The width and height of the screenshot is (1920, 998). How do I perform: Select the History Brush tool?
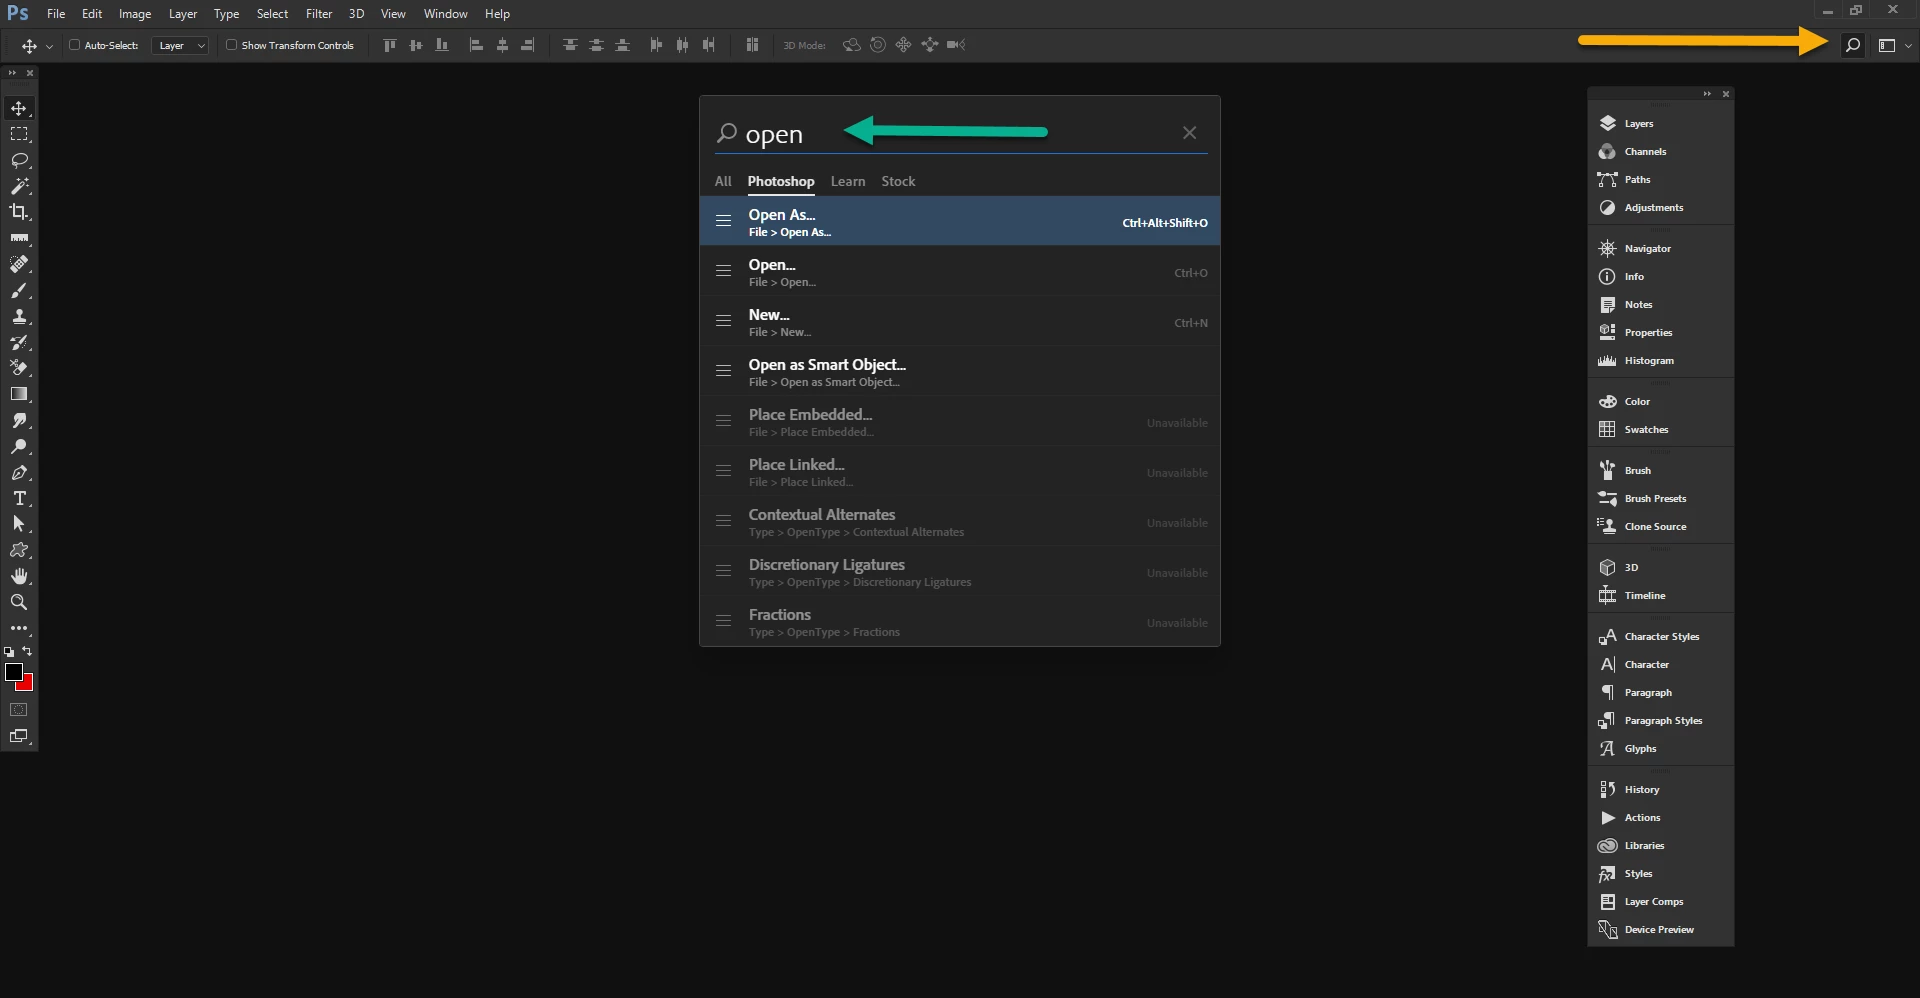[x=19, y=342]
